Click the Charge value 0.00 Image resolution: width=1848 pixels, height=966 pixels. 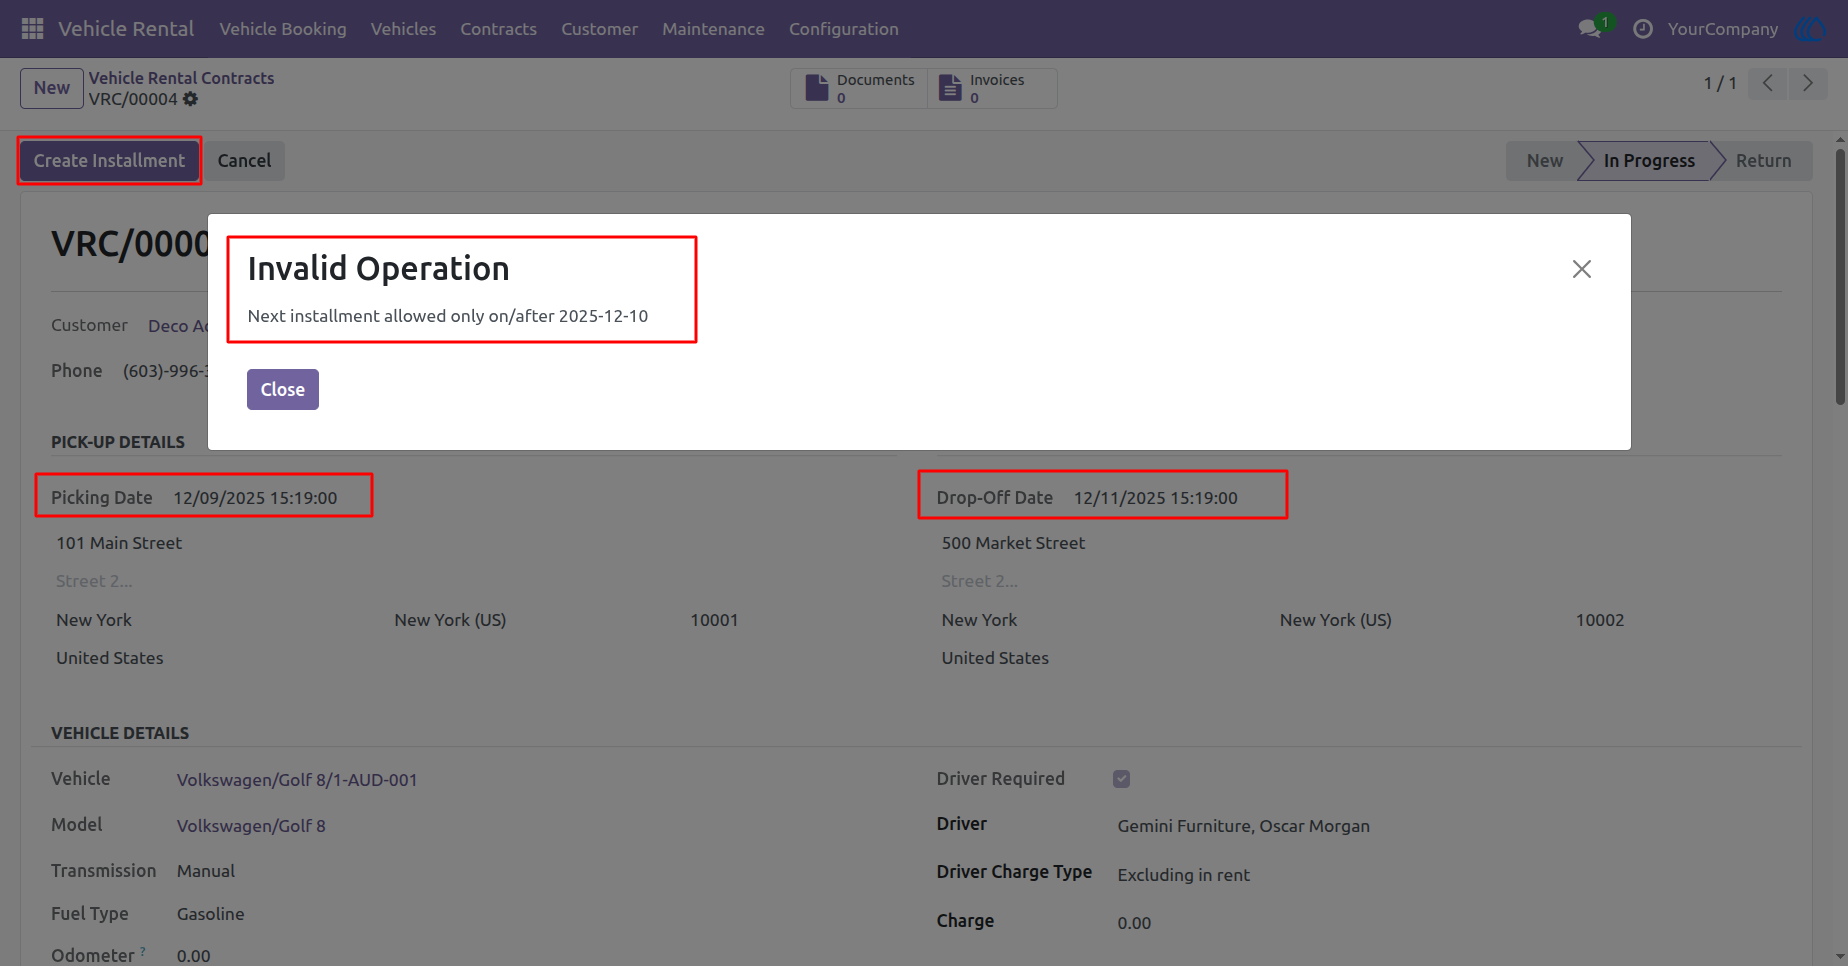pos(1134,923)
